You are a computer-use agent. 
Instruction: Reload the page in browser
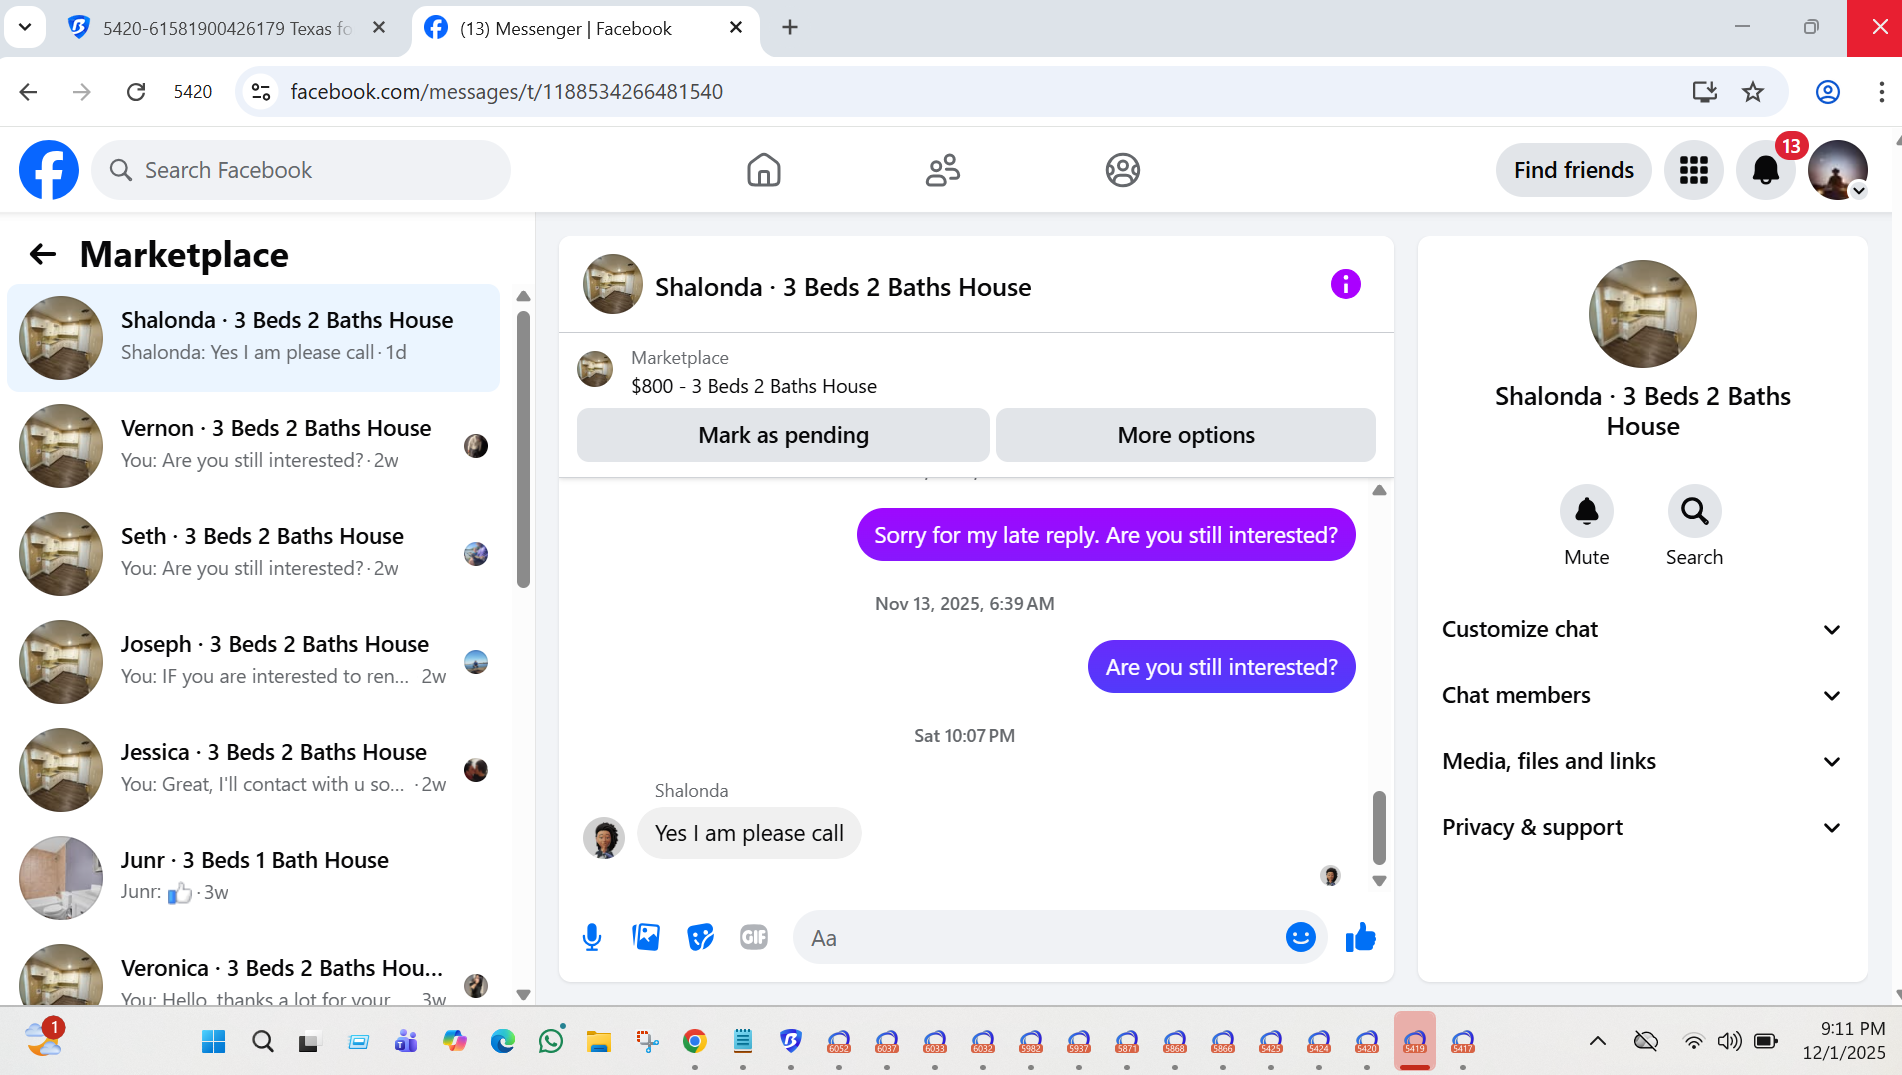click(136, 92)
